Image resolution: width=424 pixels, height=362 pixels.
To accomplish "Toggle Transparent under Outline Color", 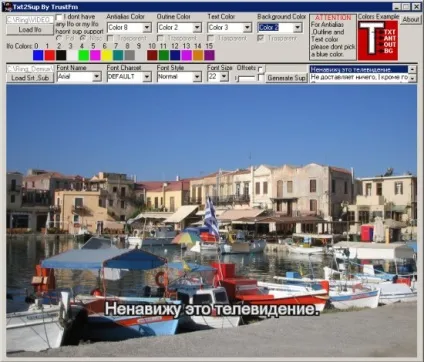I will (160, 38).
